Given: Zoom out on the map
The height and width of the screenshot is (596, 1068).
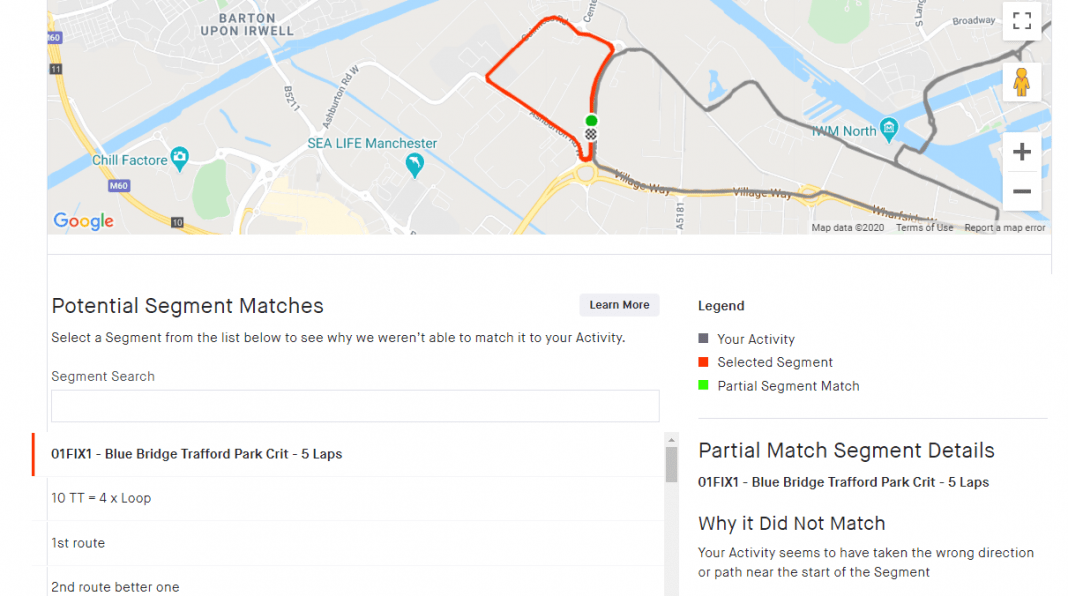Looking at the screenshot, I should 1021,191.
